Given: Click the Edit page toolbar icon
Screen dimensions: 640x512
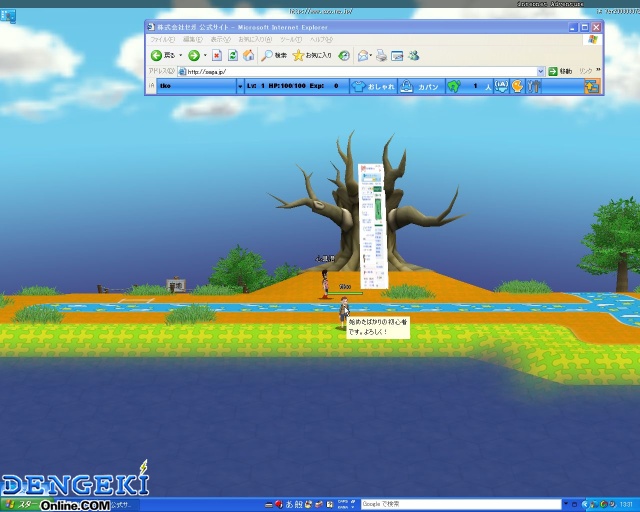Looking at the screenshot, I should pyautogui.click(x=397, y=56).
